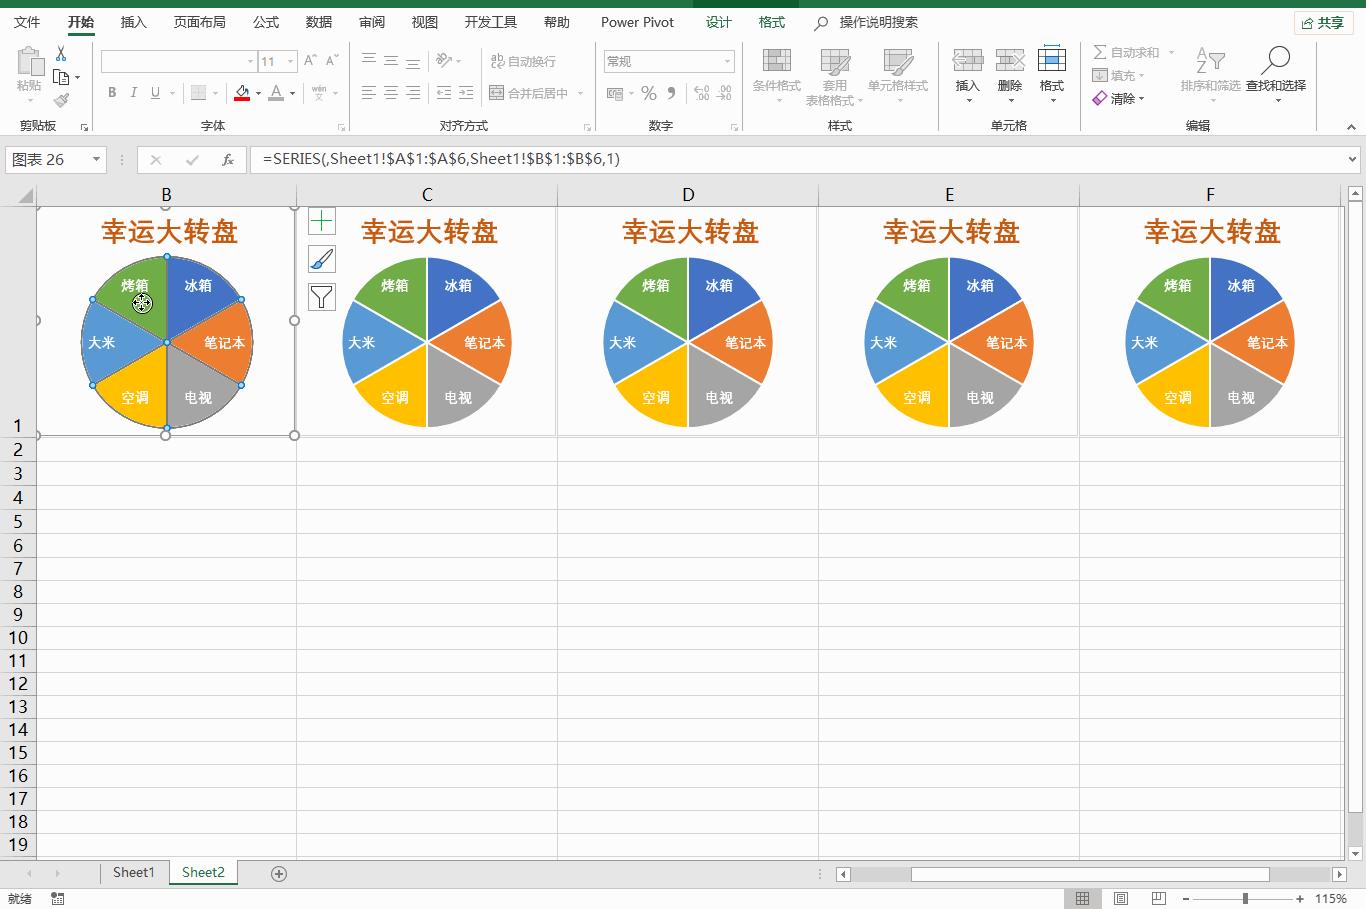Toggle underline formatting
Screen dimensions: 1366x909
pyautogui.click(x=154, y=92)
